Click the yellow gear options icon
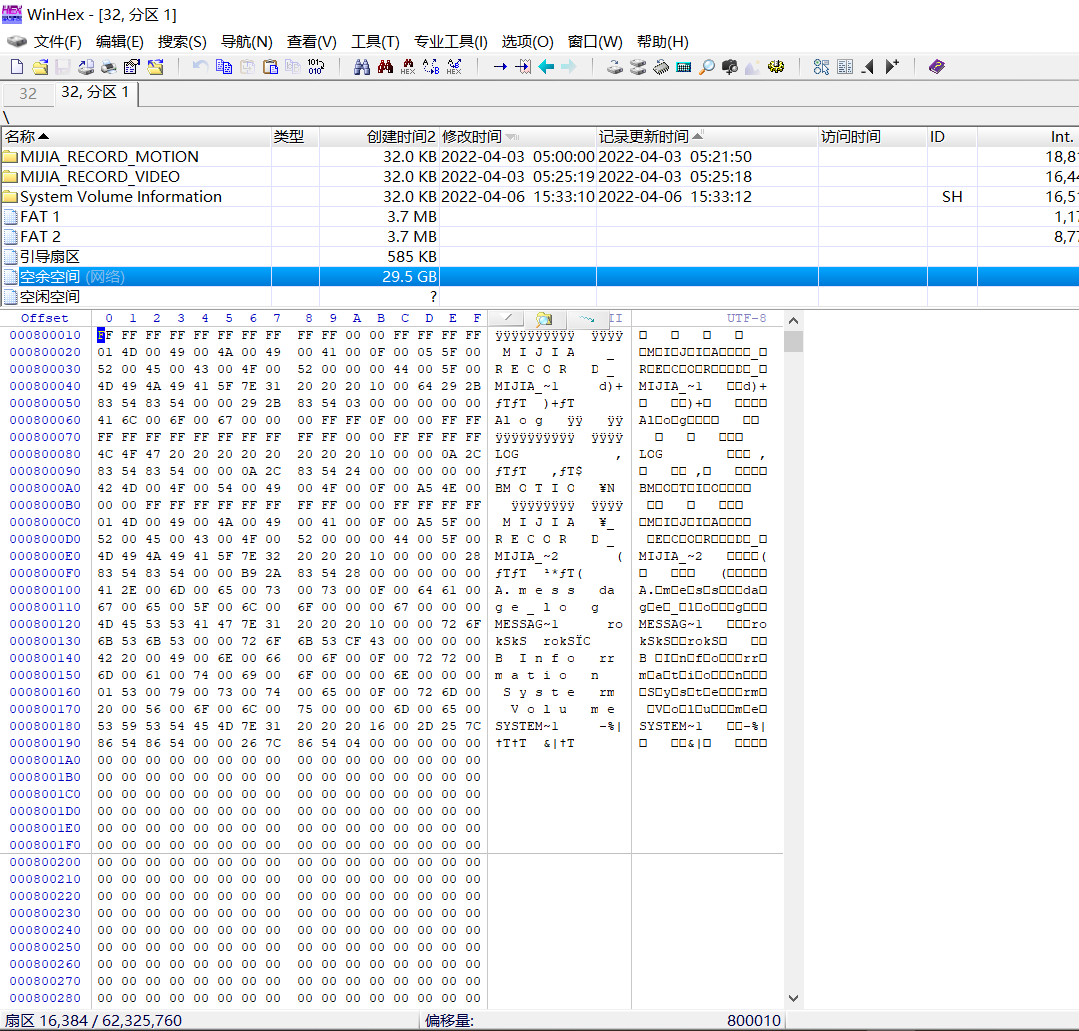The height and width of the screenshot is (1031, 1079). click(776, 67)
